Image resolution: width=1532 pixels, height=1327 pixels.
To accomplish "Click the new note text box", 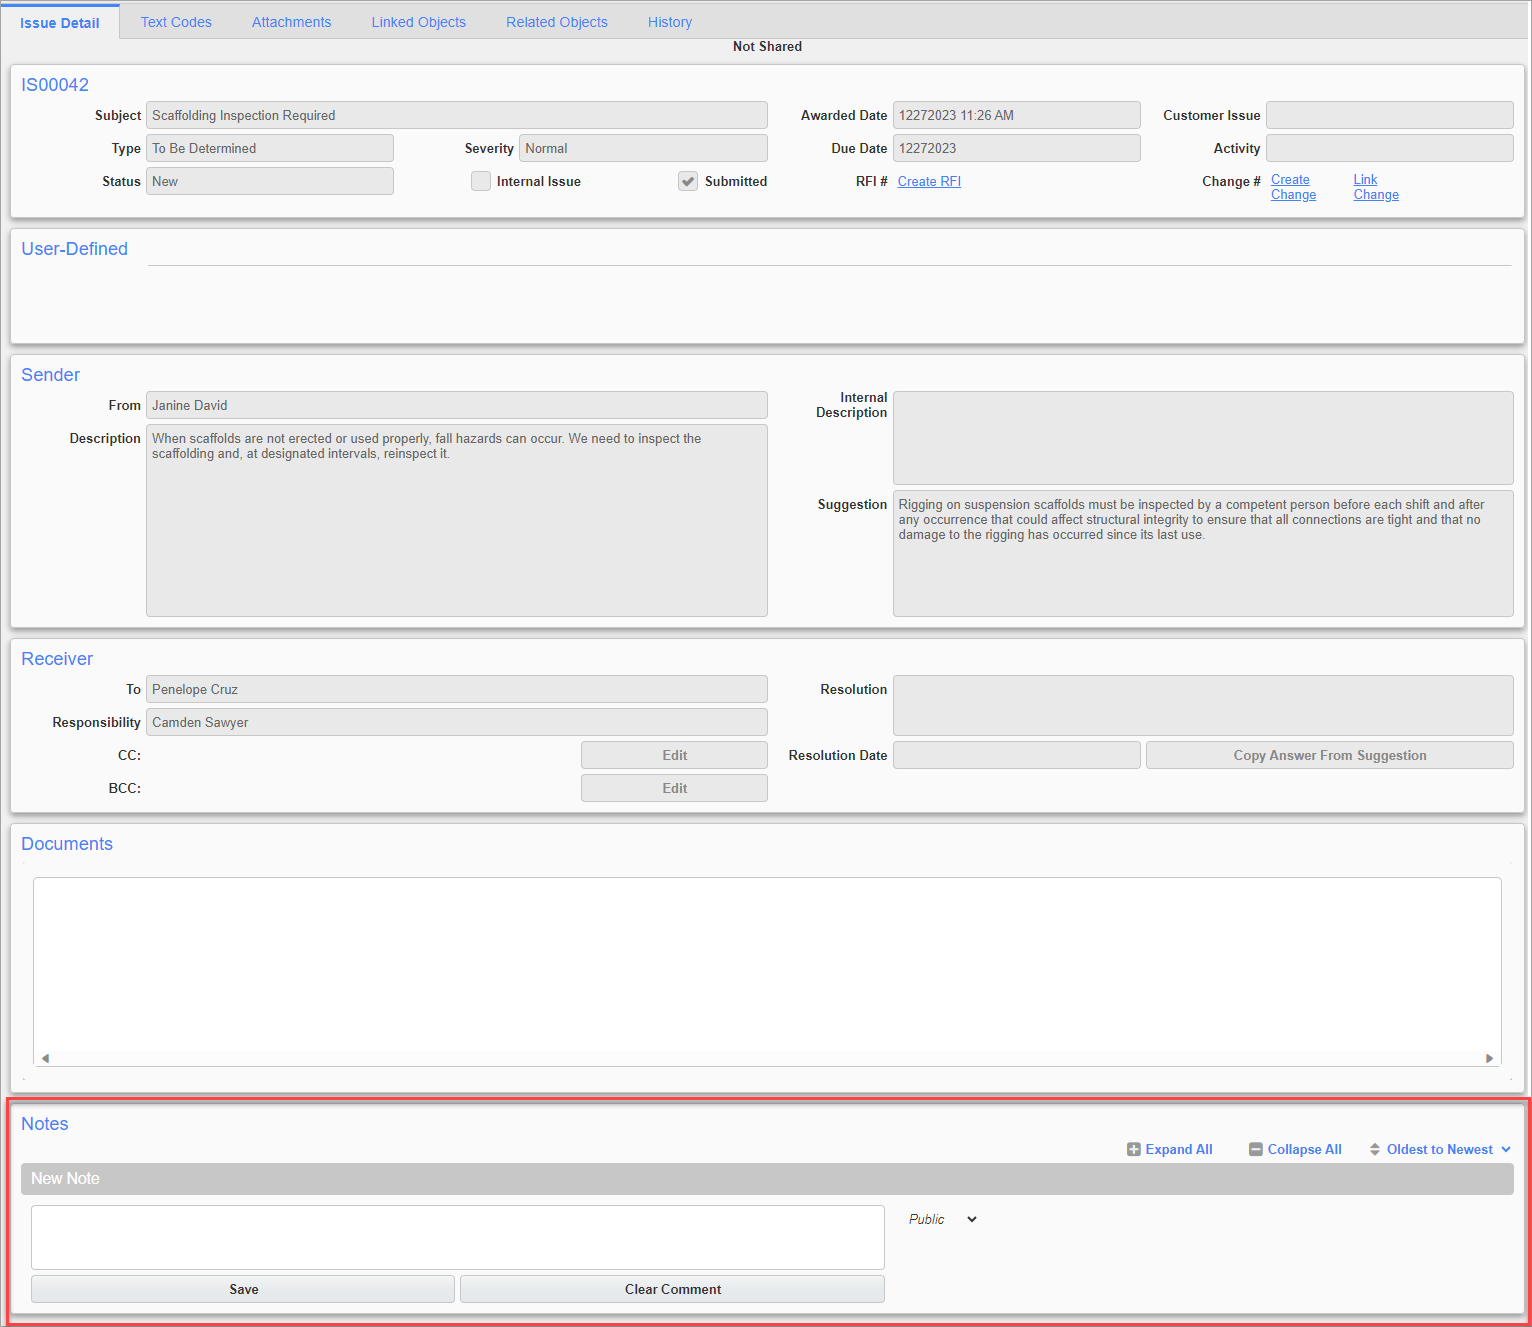I will [x=458, y=1237].
